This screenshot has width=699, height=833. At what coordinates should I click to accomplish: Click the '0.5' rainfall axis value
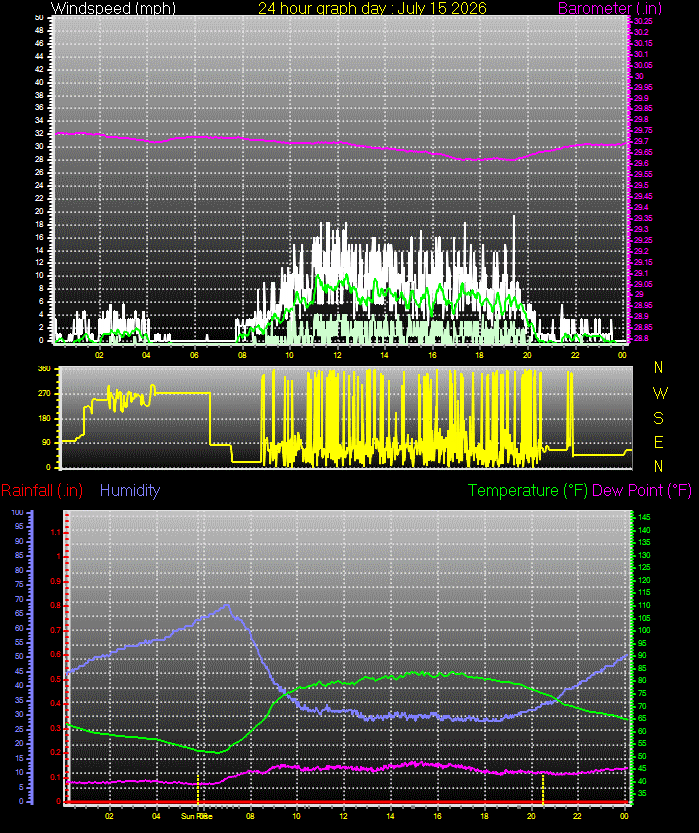click(56, 679)
